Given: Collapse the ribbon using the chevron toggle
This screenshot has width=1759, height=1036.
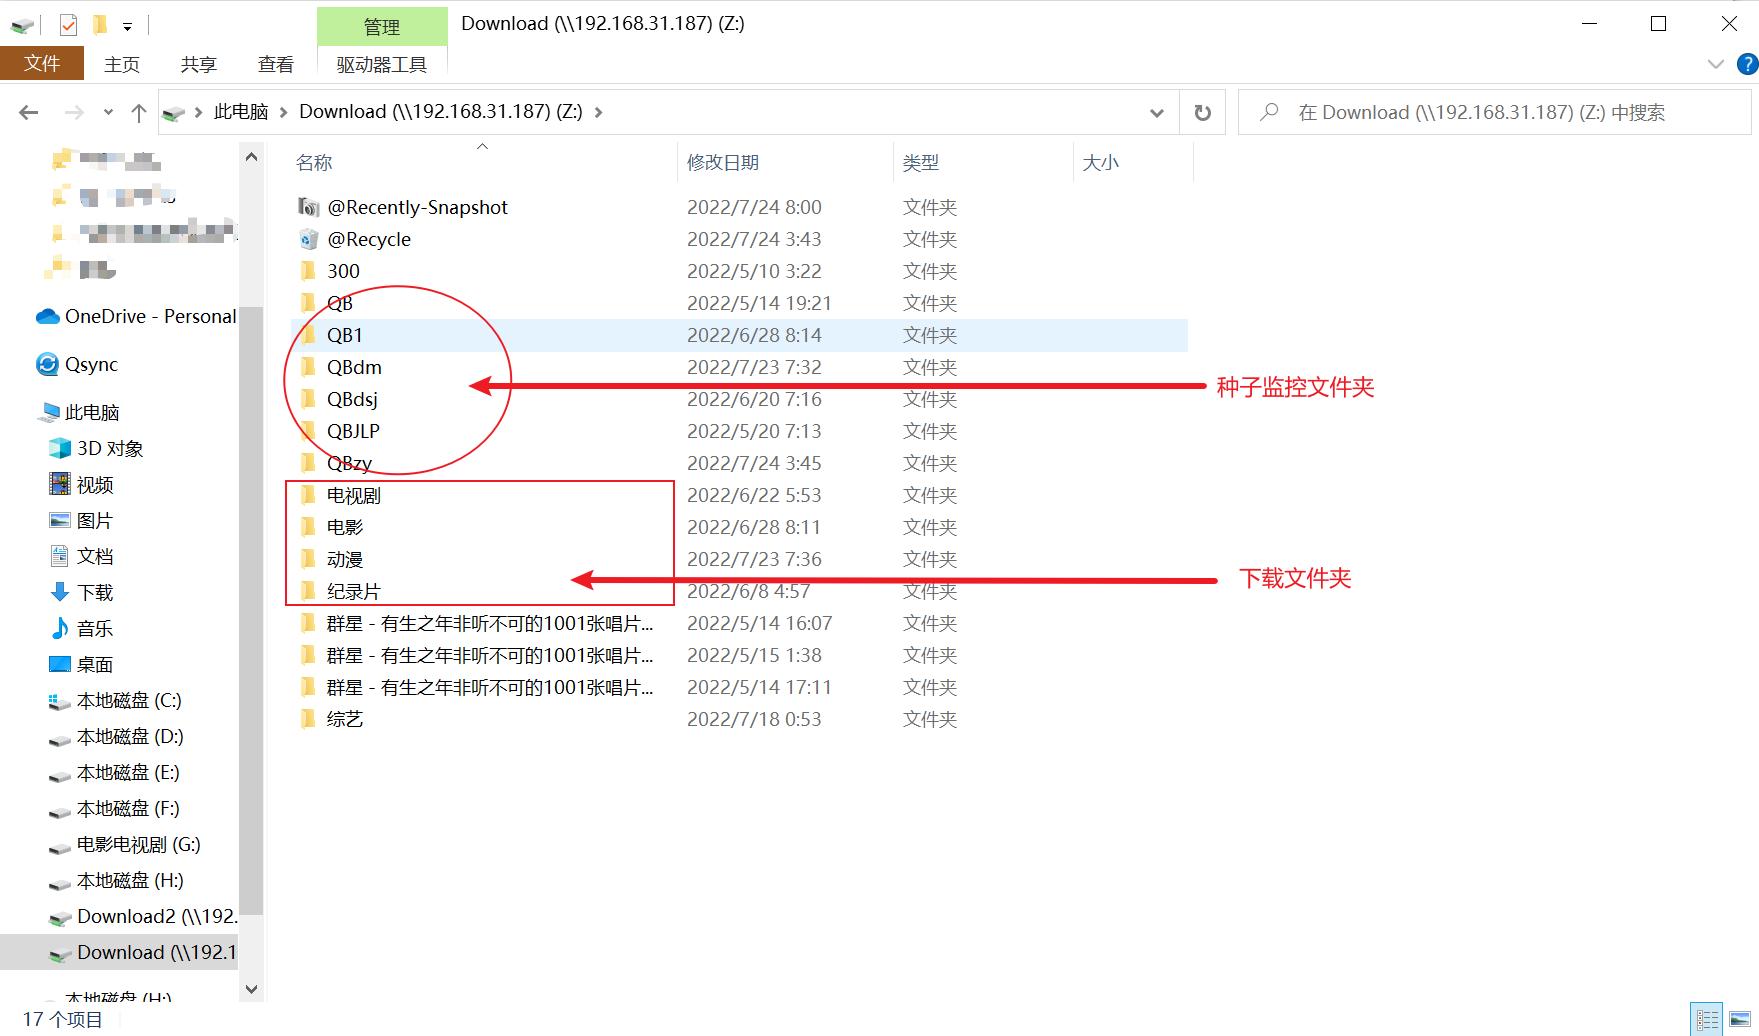Looking at the screenshot, I should [x=1714, y=64].
